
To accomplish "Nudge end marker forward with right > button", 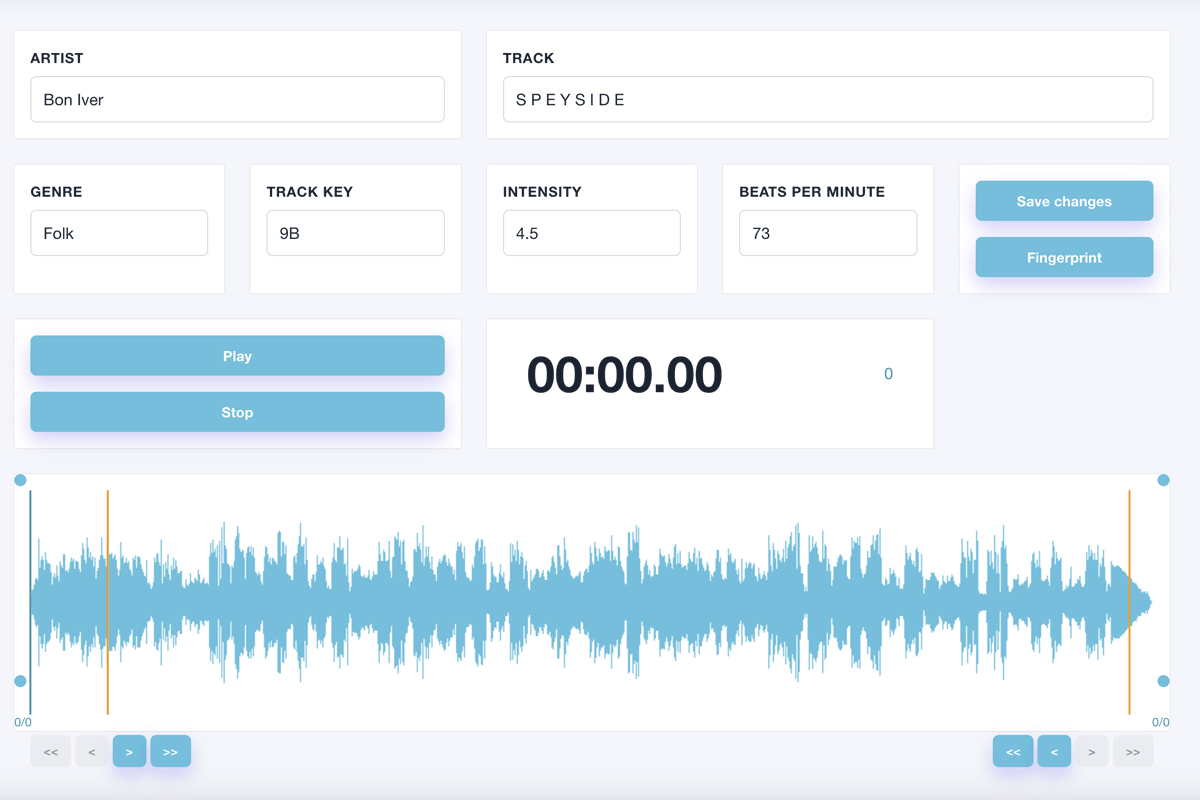I will (1092, 751).
